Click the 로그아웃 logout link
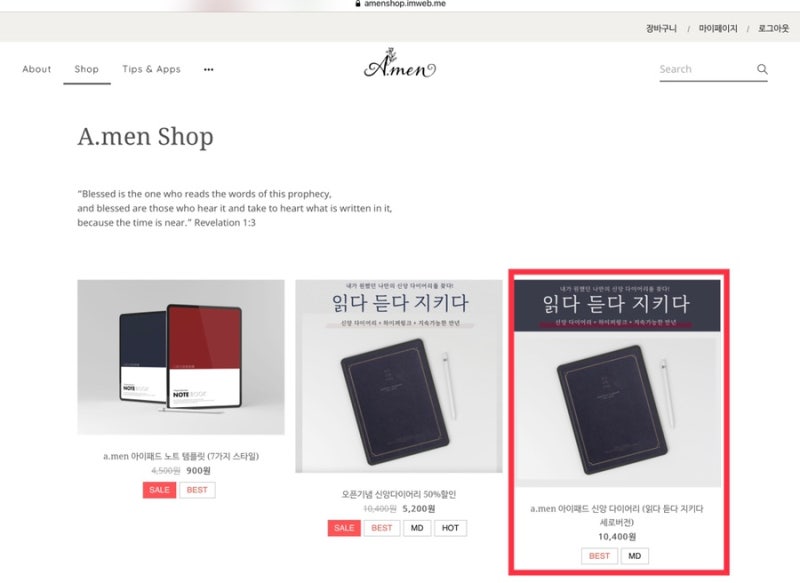Screen dimensions: 800x583 click(773, 29)
